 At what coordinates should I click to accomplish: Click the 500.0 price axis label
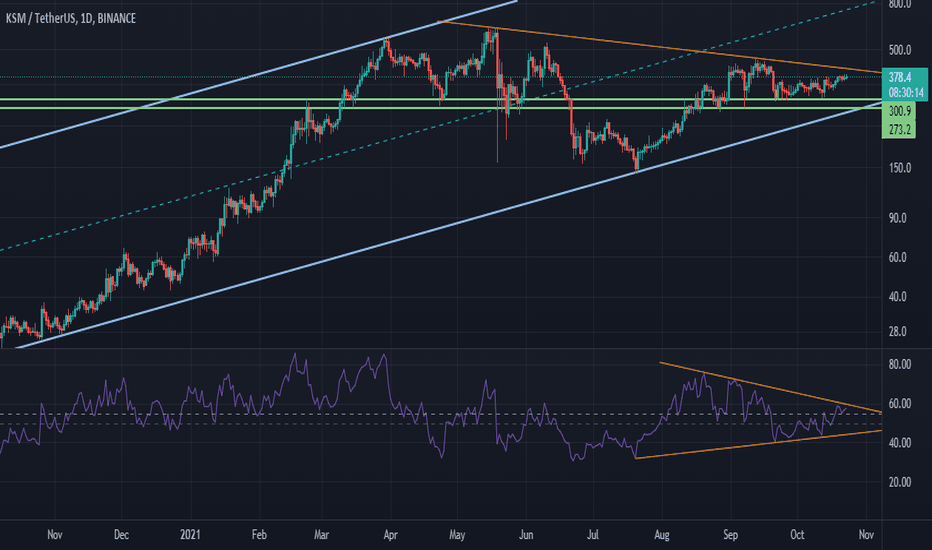[x=900, y=50]
